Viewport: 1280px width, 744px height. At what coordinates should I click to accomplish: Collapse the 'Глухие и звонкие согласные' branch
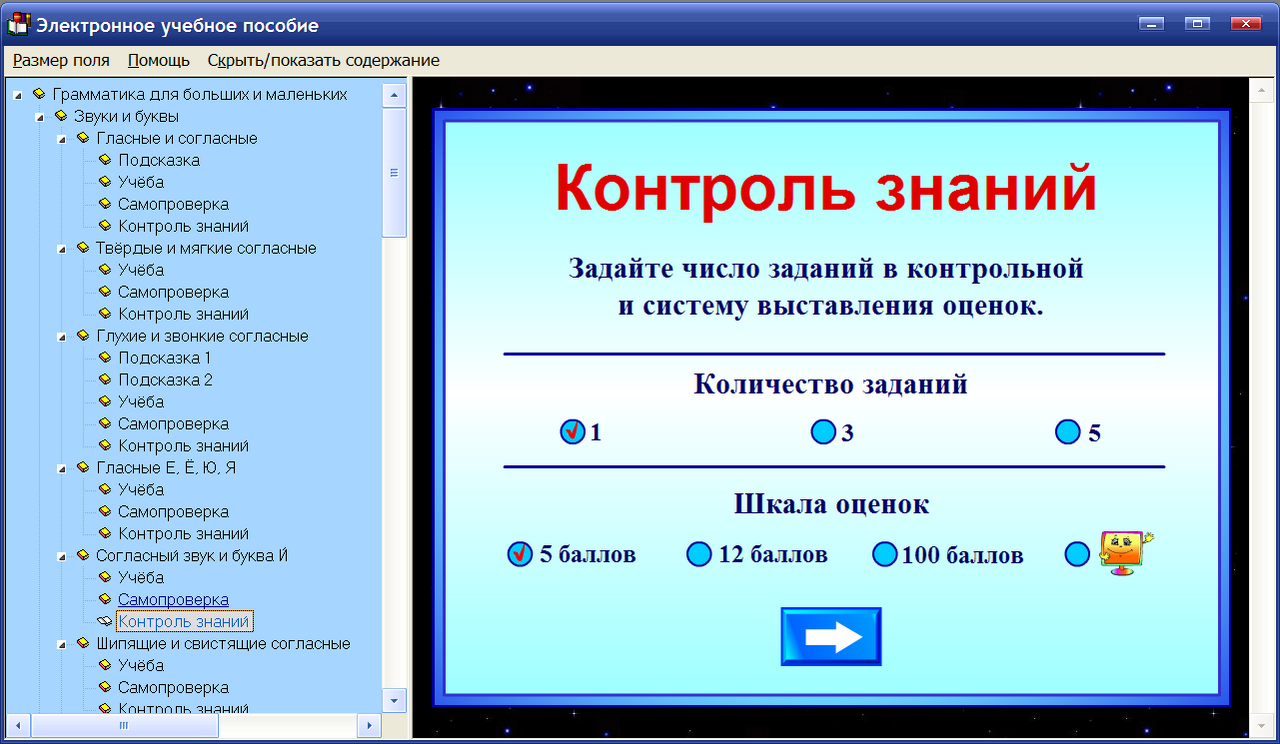pos(62,335)
